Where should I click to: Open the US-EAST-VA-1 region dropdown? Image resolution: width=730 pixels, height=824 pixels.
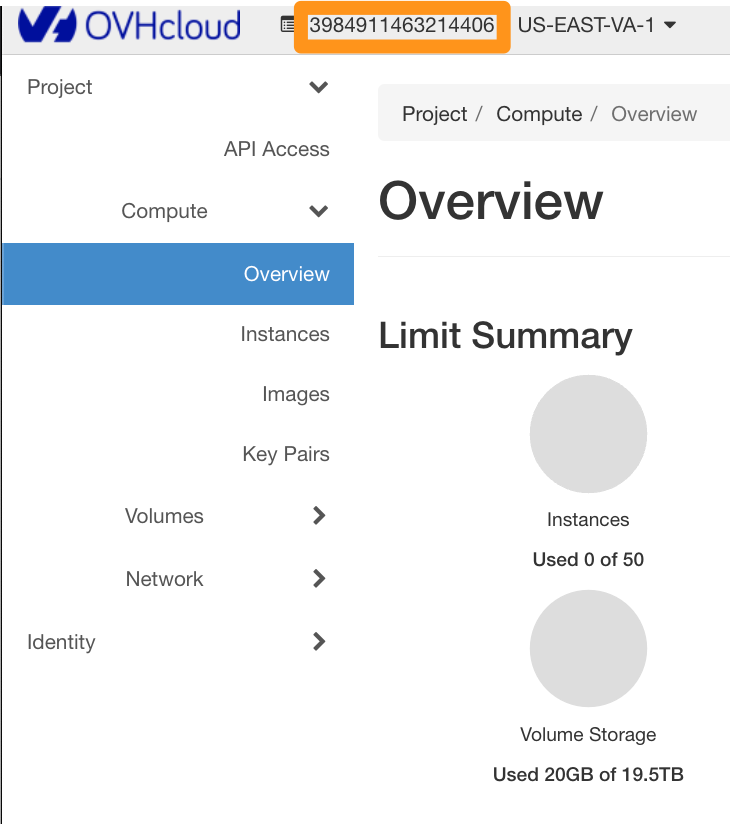(597, 25)
